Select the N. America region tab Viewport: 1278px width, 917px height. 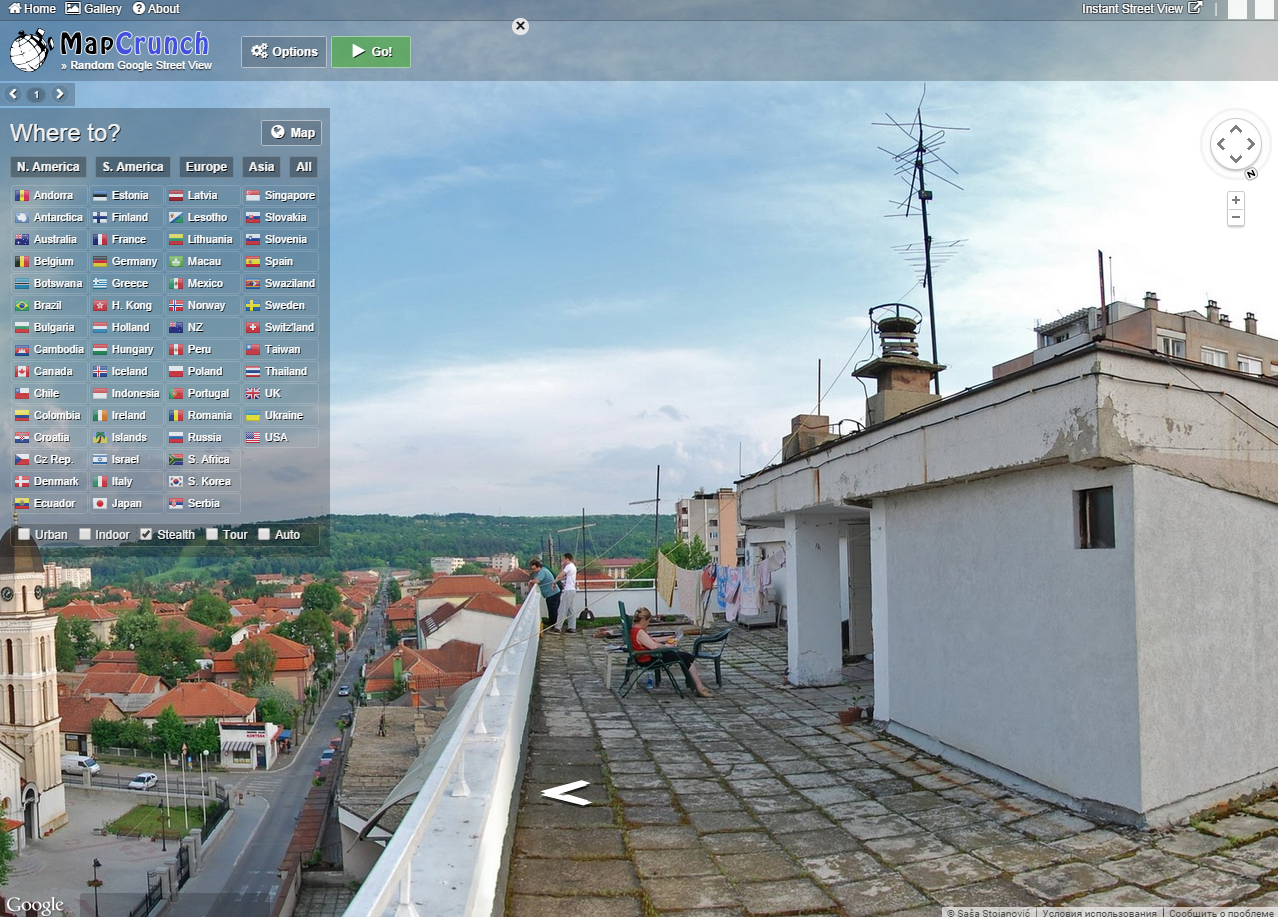[x=48, y=167]
